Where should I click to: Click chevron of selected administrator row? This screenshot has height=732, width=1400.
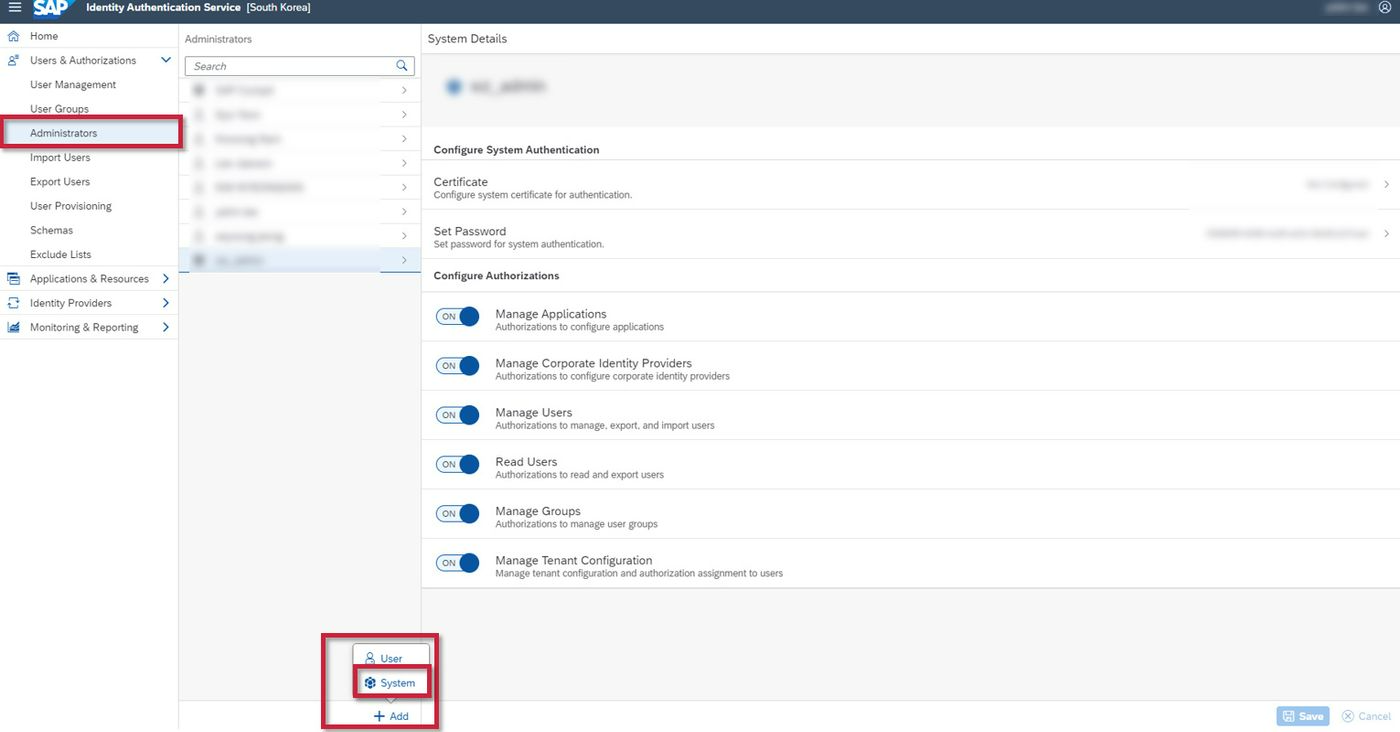(404, 260)
